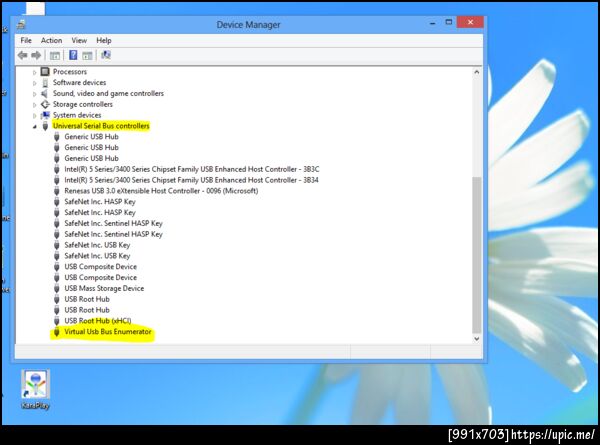600x445 pixels.
Task: Select Universal Serial Bus controllers category
Action: coord(101,126)
